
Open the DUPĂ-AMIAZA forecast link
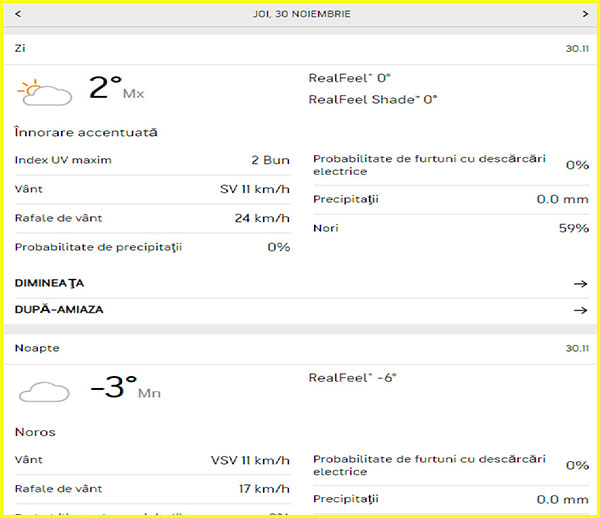click(x=59, y=309)
